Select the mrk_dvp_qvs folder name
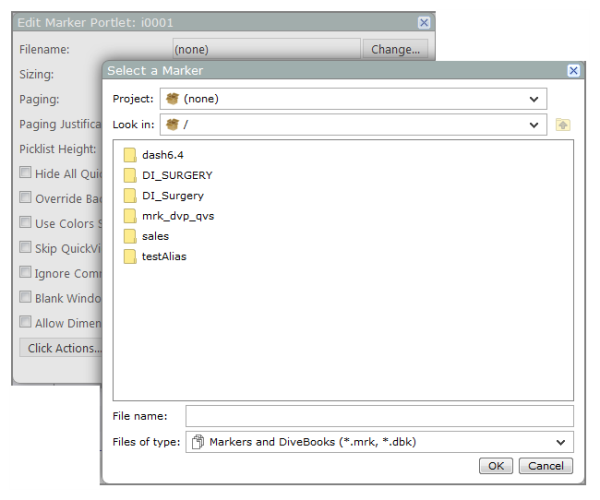The image size is (600, 500). coord(178,216)
